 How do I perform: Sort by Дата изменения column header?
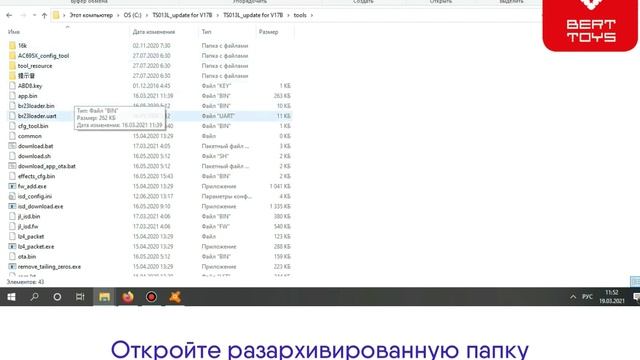tap(154, 32)
